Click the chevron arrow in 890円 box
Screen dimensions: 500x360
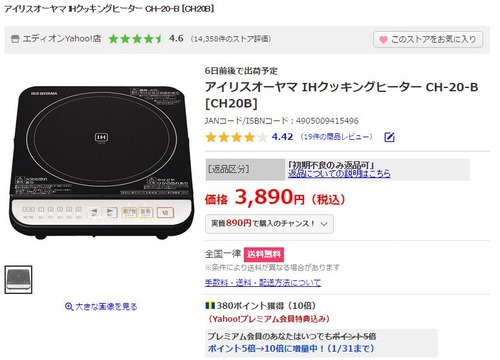[324, 224]
